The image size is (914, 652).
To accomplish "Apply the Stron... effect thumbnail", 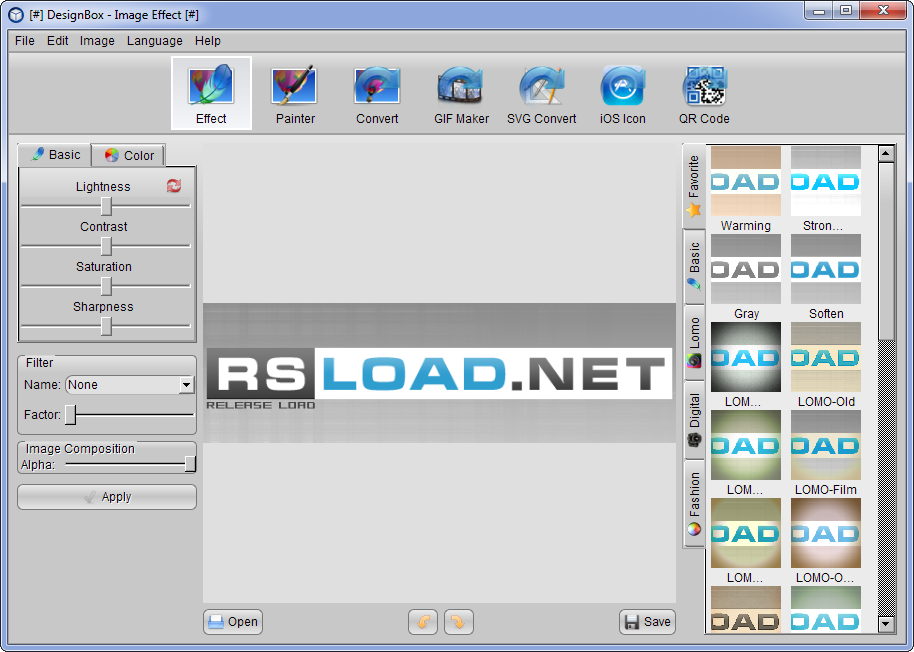I will [x=825, y=181].
